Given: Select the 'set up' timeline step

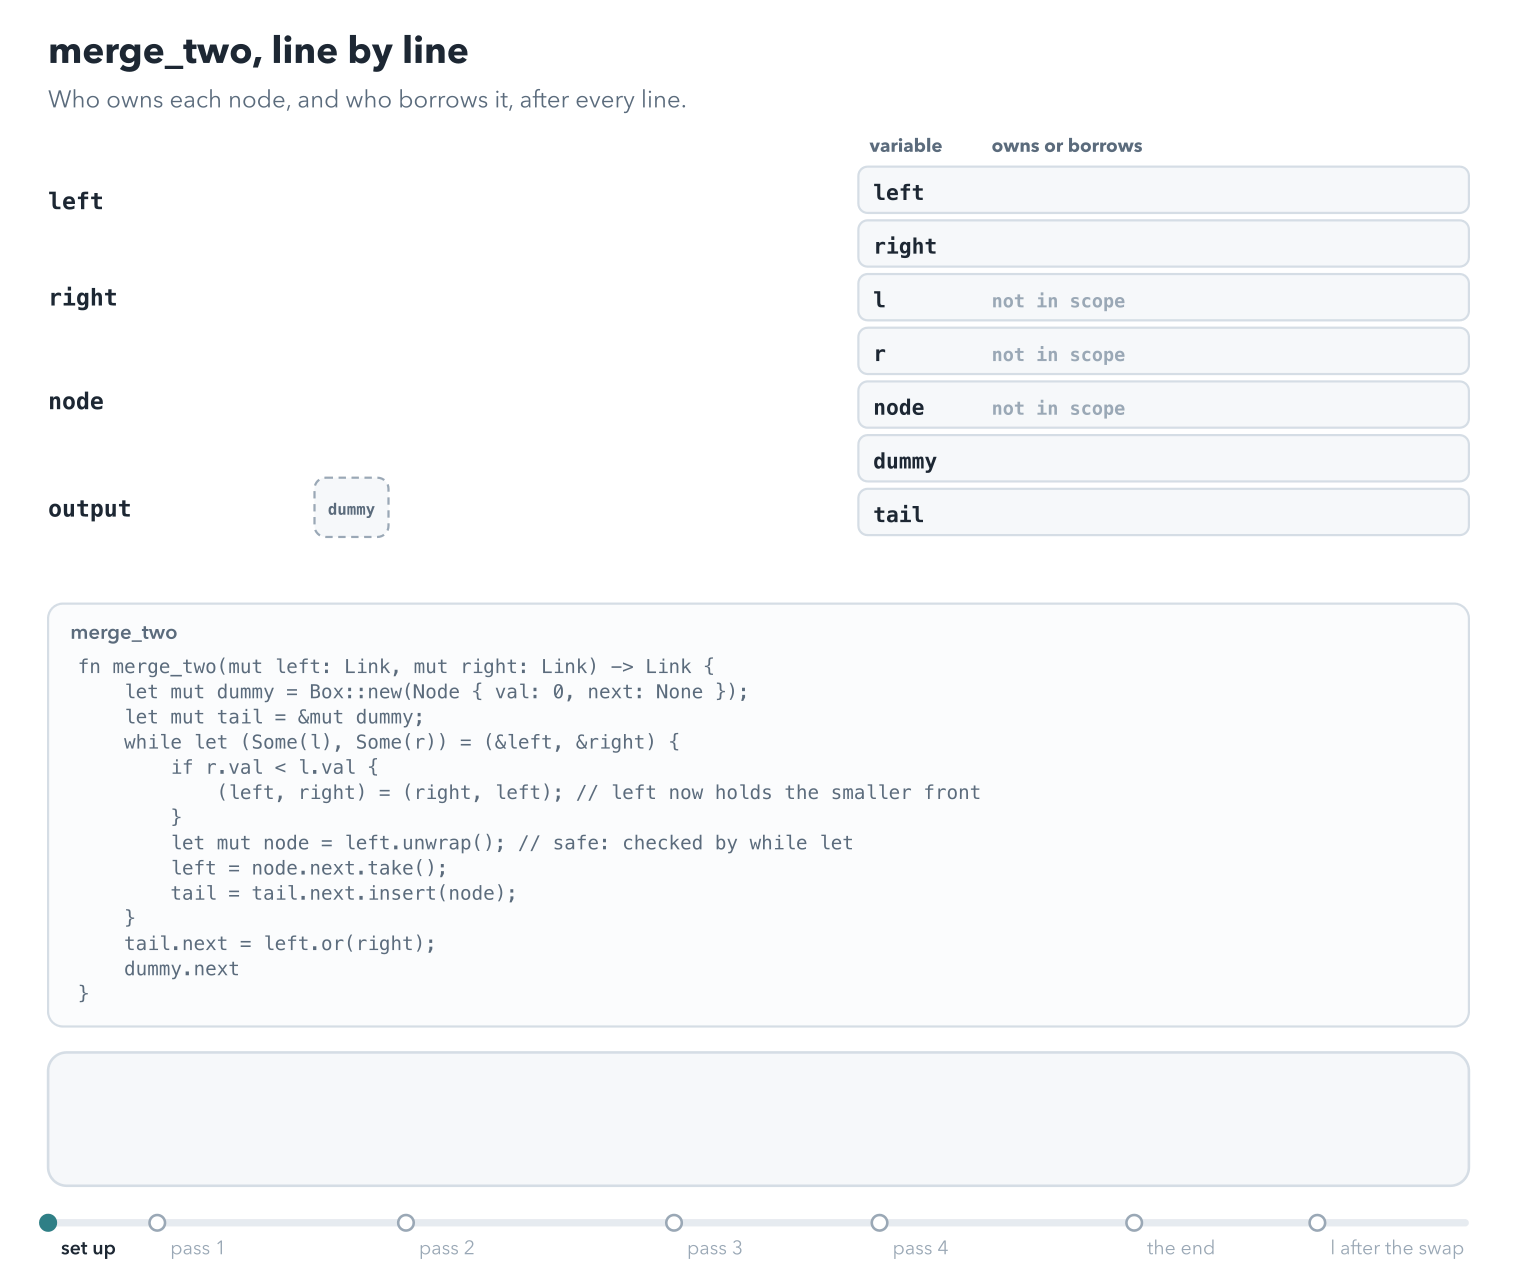Looking at the screenshot, I should click(48, 1222).
